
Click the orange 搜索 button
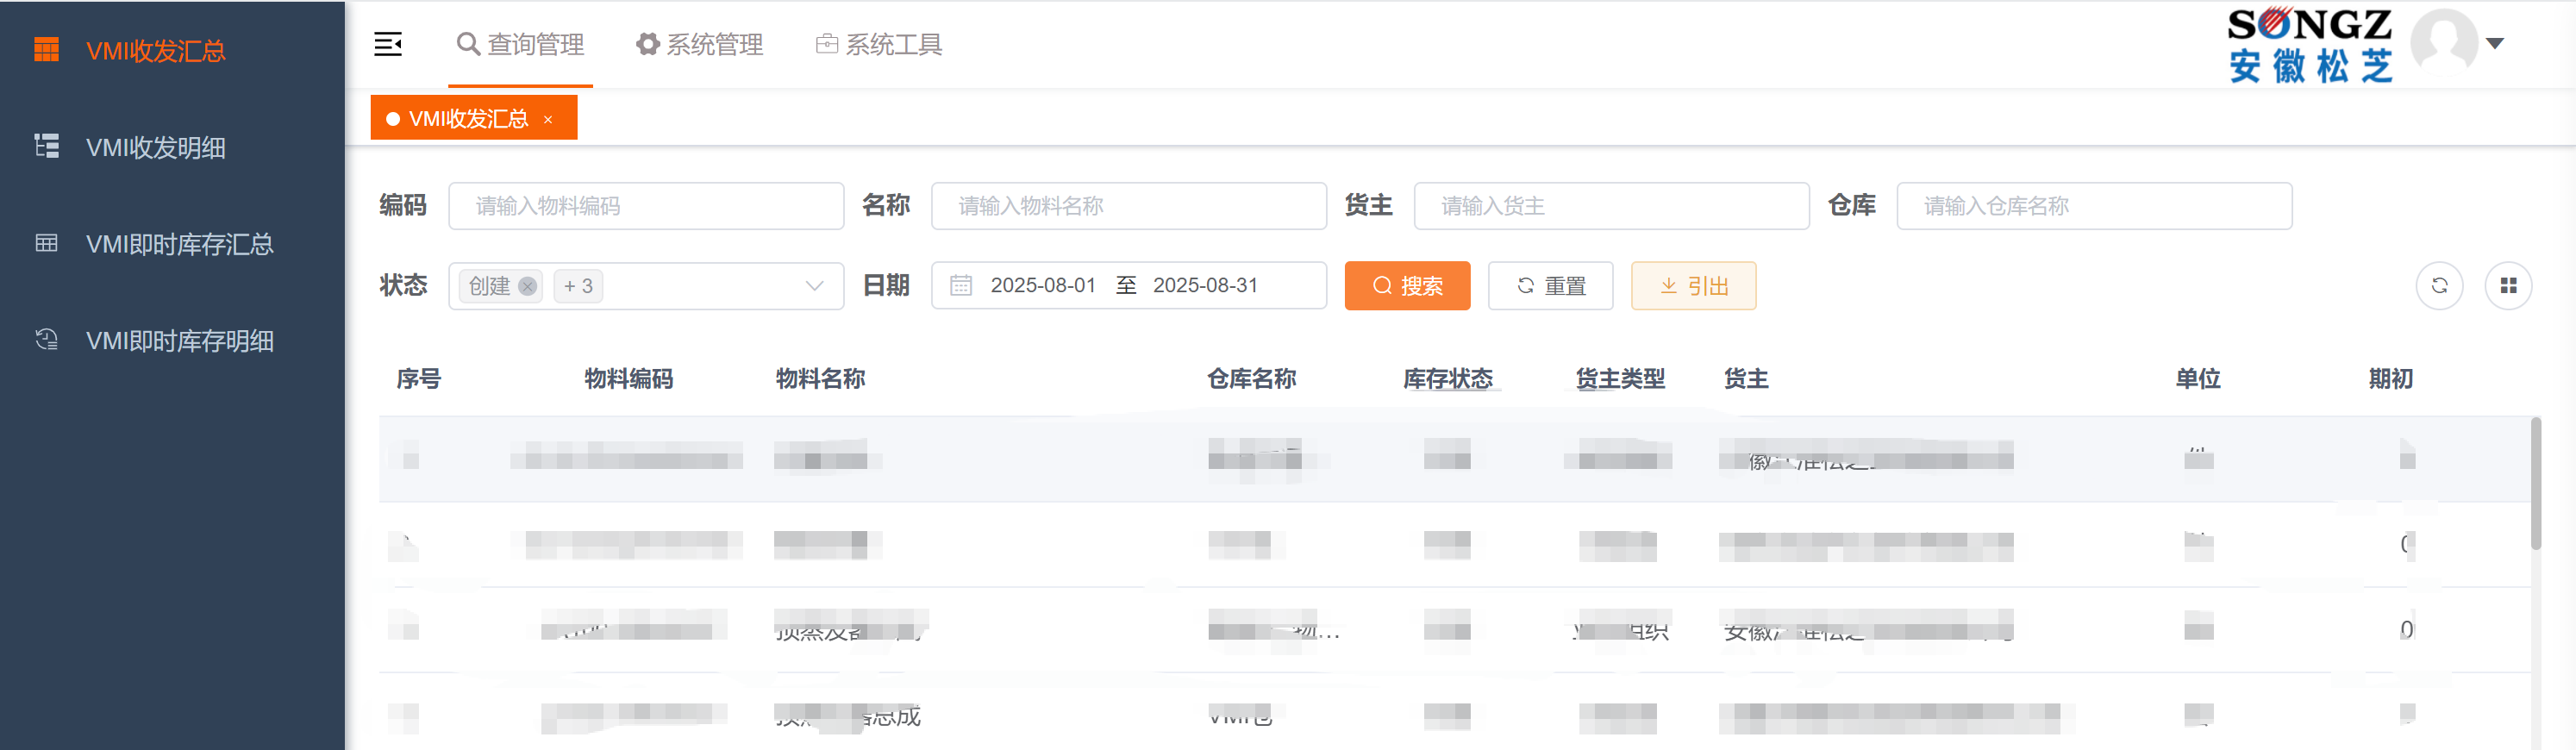[x=1407, y=286]
